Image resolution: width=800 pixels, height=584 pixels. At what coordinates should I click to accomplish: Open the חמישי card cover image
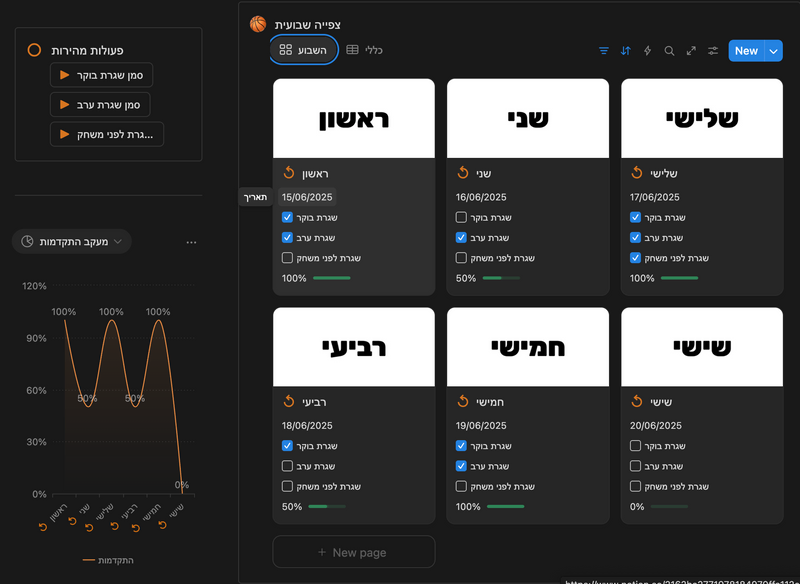pos(528,347)
